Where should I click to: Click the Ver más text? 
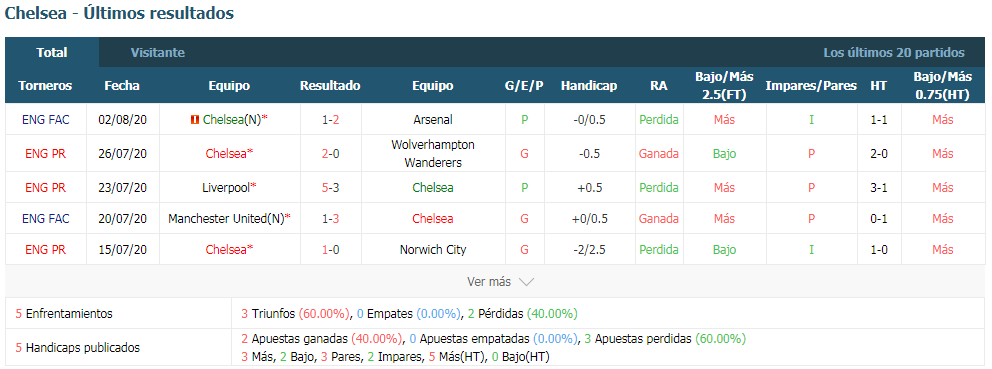coord(488,282)
